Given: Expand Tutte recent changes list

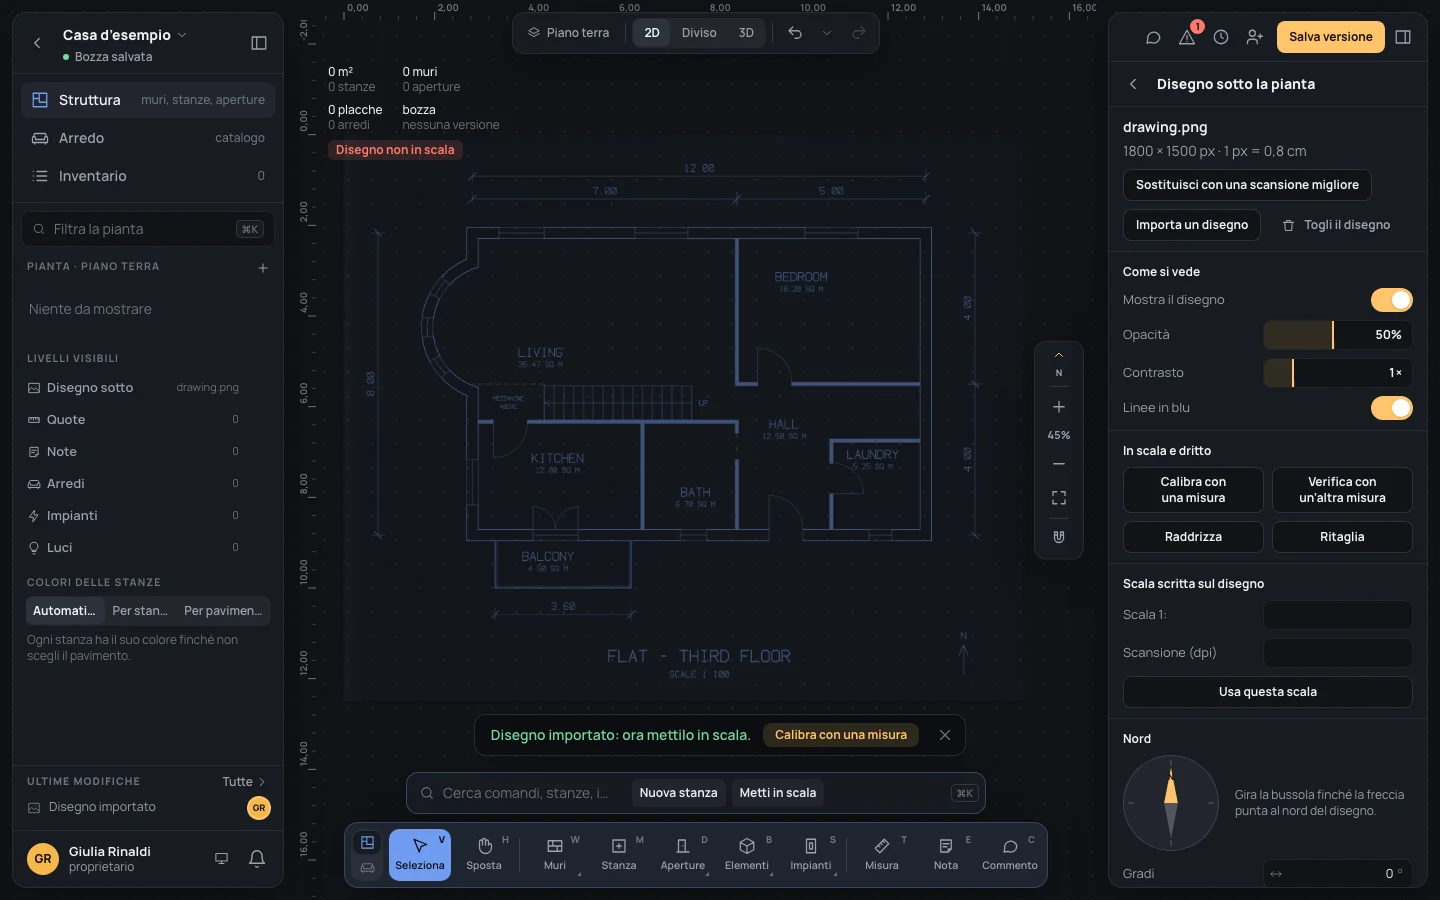Looking at the screenshot, I should tap(243, 782).
